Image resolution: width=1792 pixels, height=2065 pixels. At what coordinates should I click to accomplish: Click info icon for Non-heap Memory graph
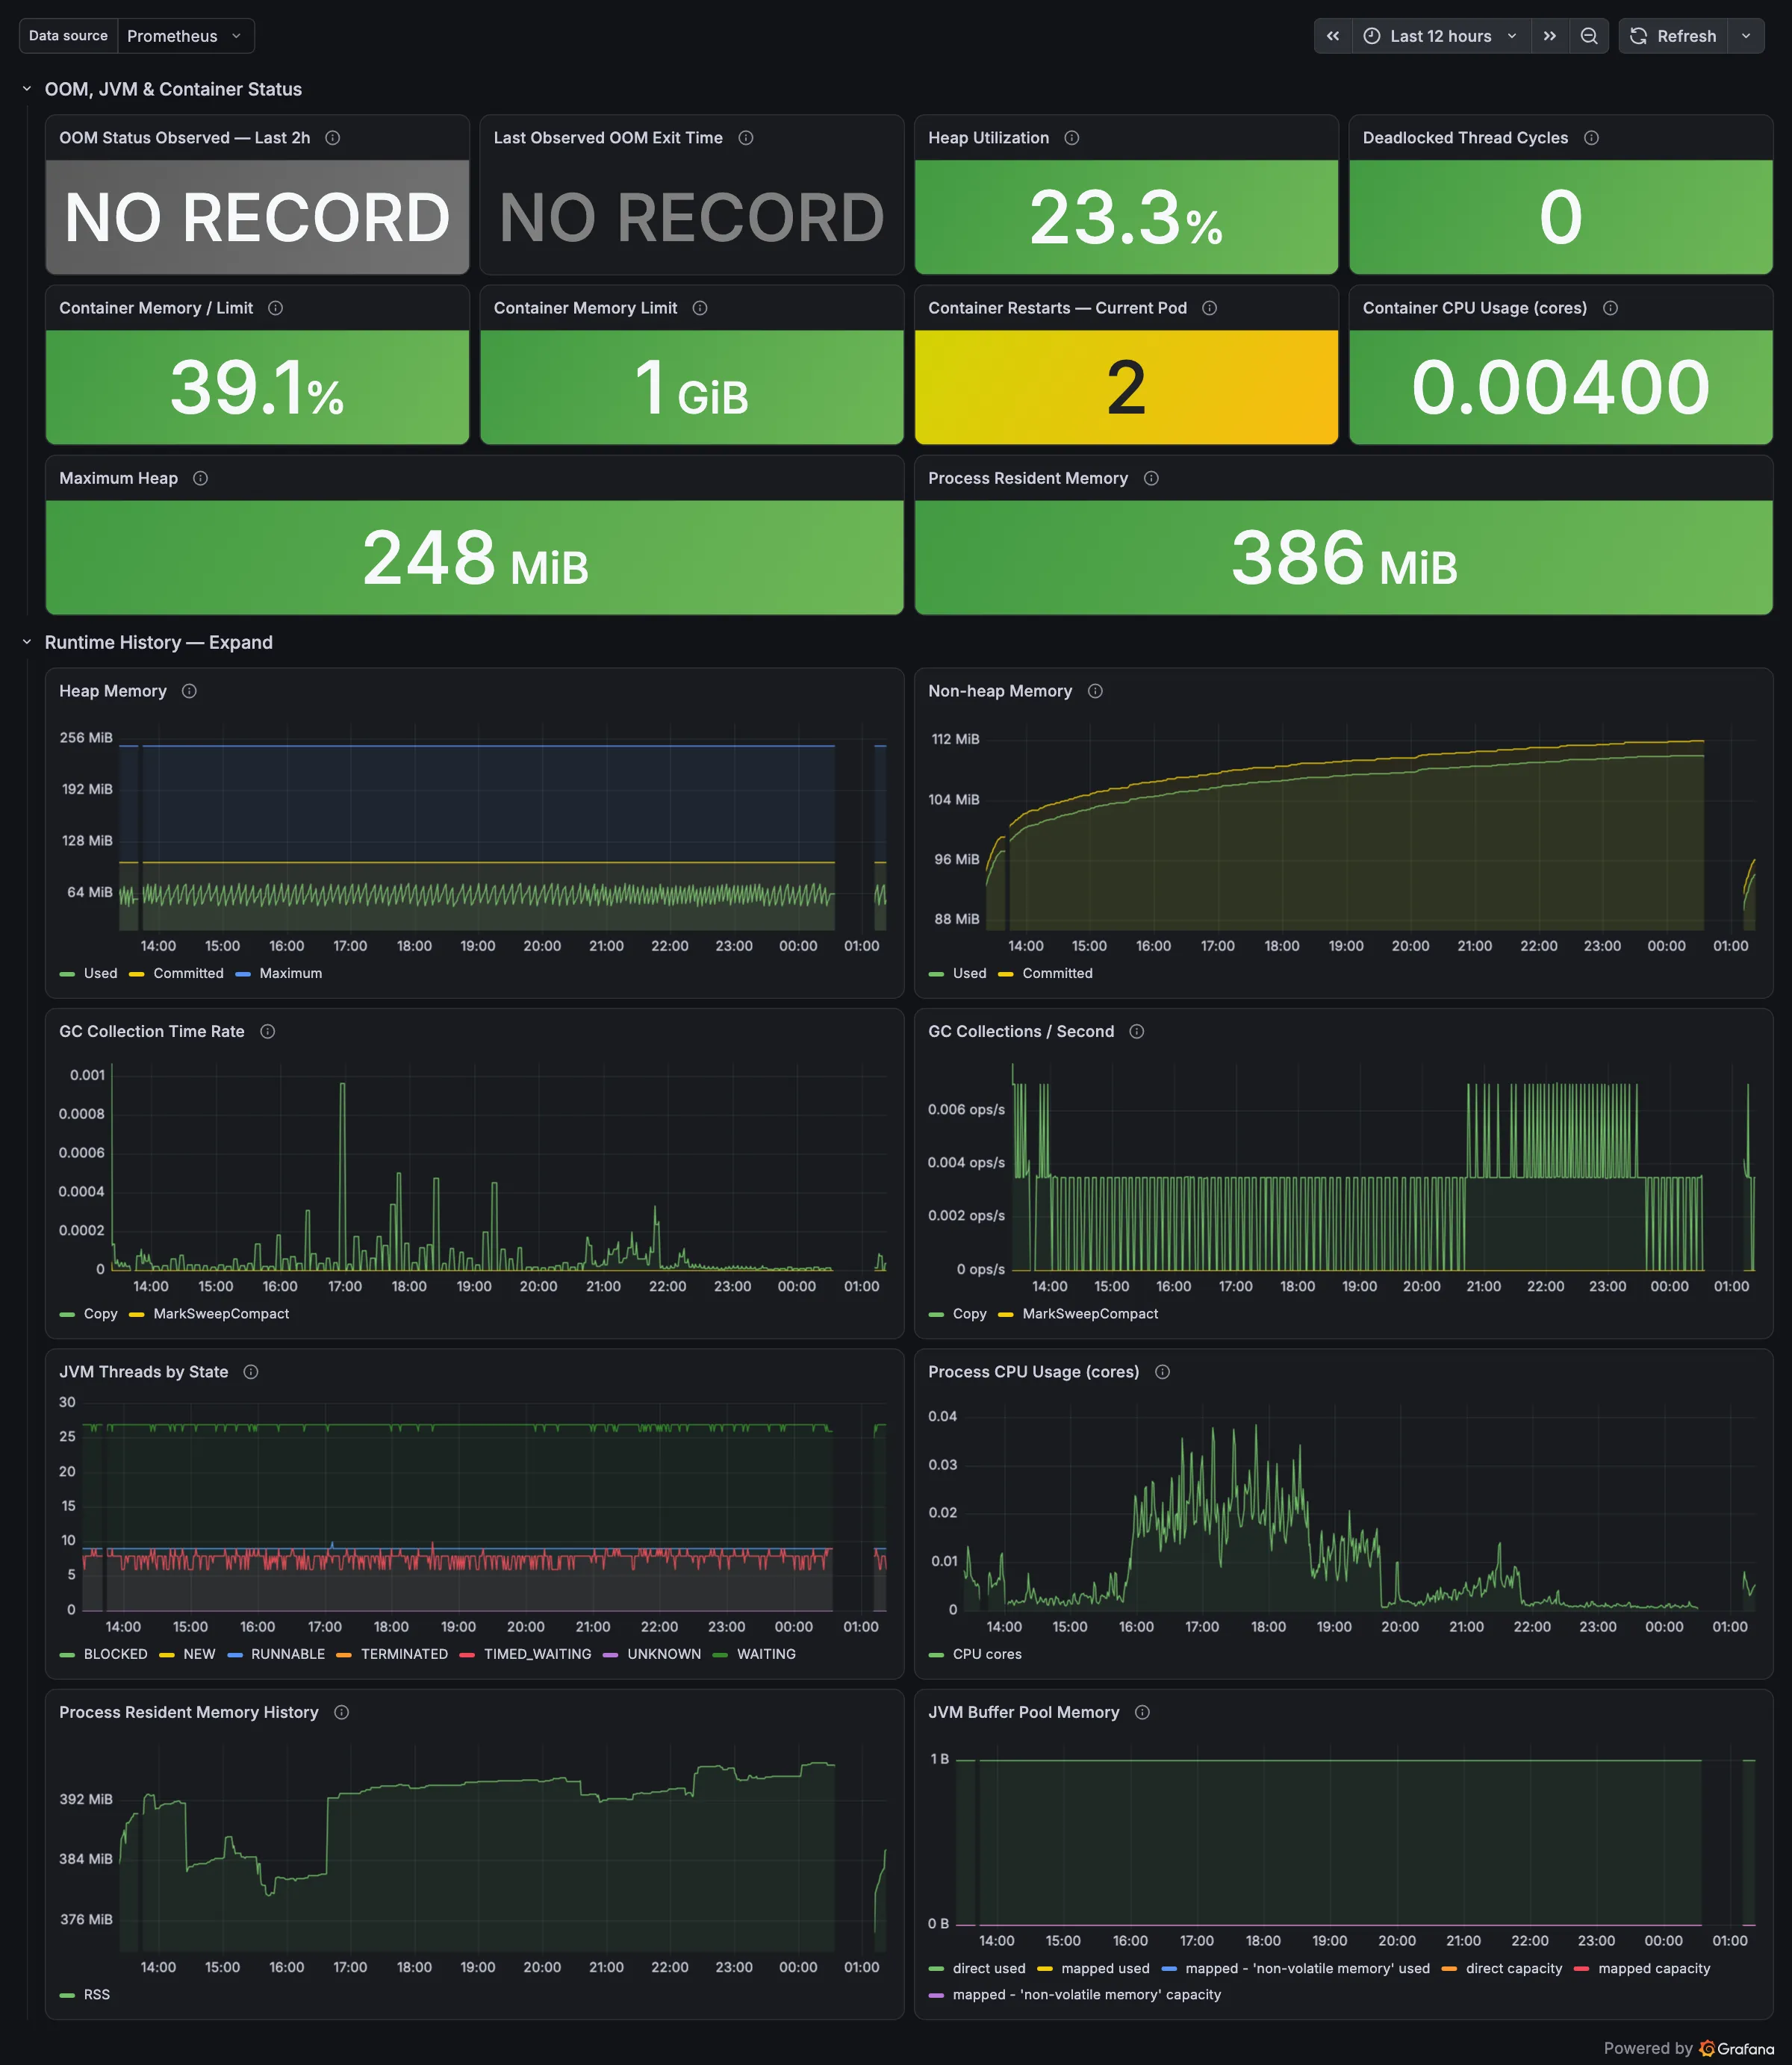tap(1095, 691)
